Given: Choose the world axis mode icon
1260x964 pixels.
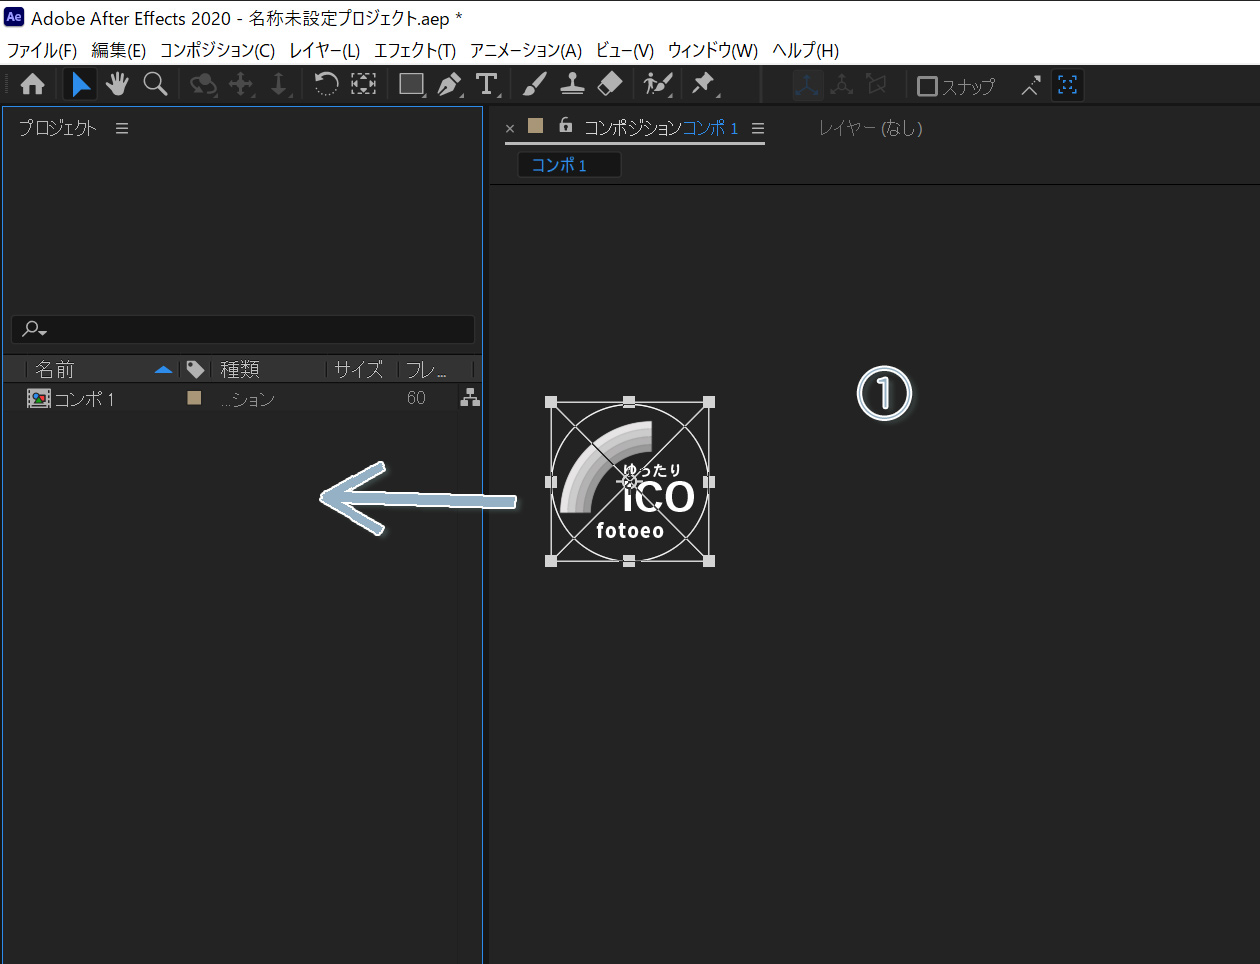Looking at the screenshot, I should (842, 86).
